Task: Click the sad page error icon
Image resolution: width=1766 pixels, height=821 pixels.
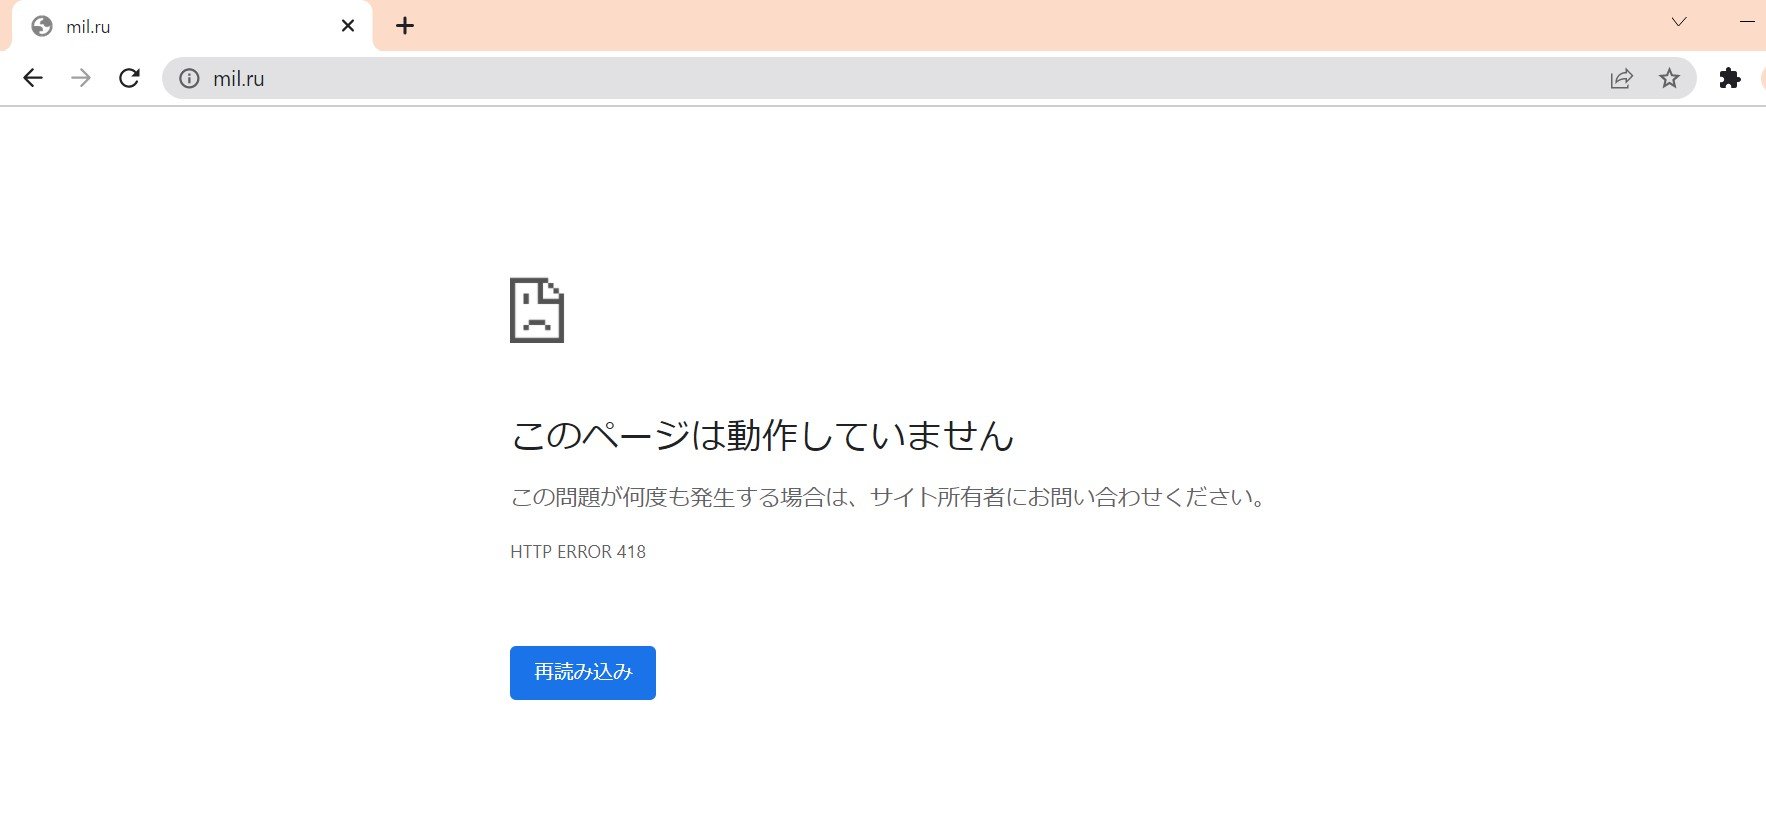Action: tap(537, 310)
